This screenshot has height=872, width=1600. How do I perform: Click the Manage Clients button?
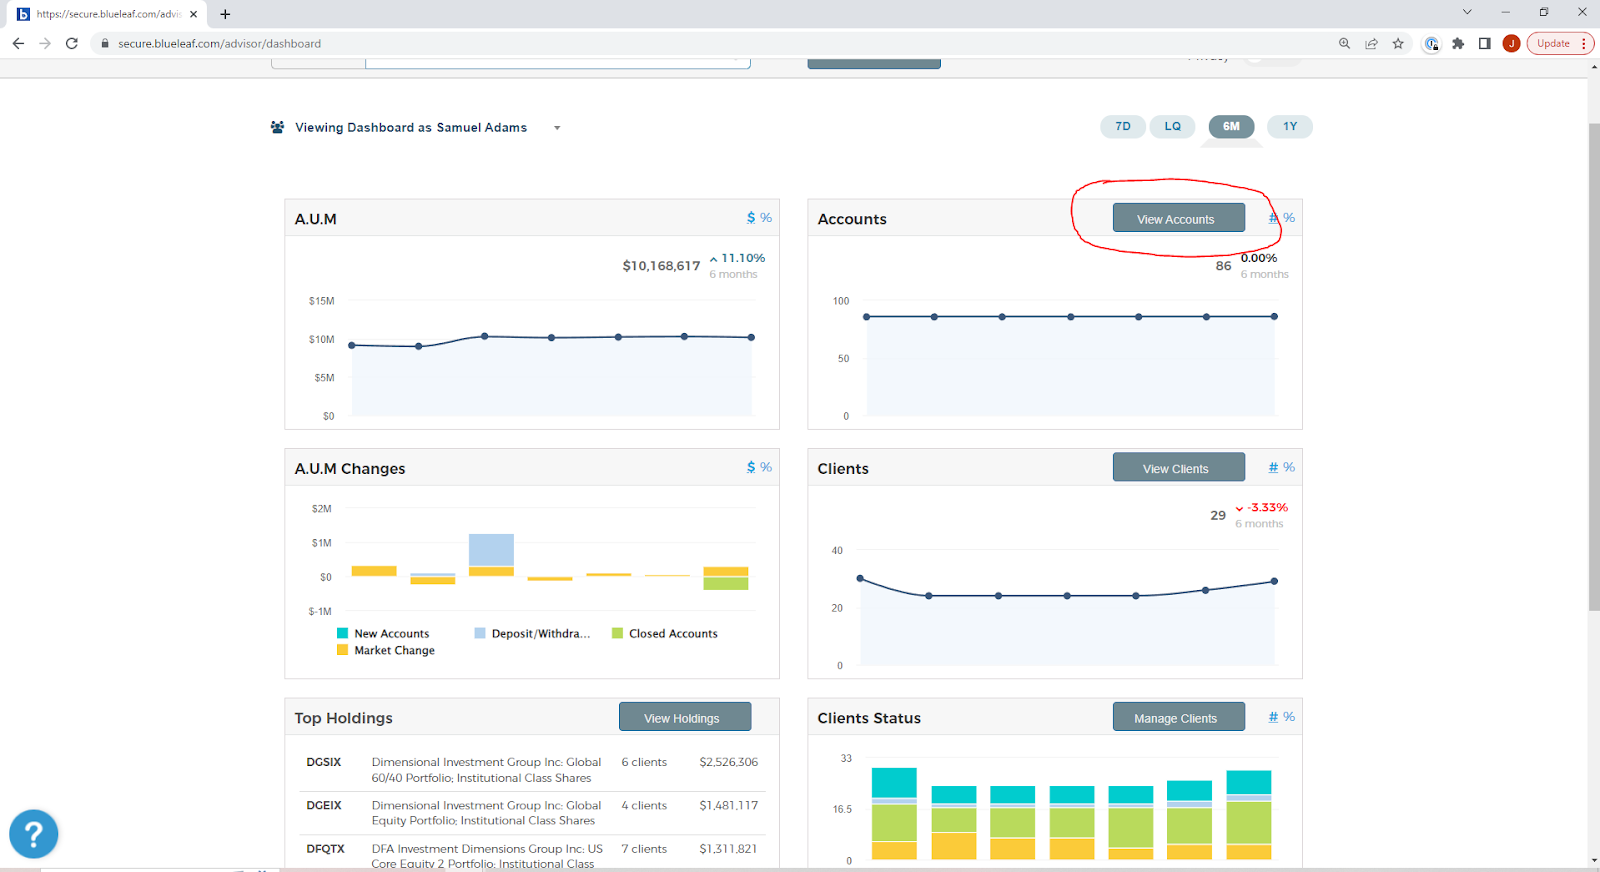(1178, 718)
